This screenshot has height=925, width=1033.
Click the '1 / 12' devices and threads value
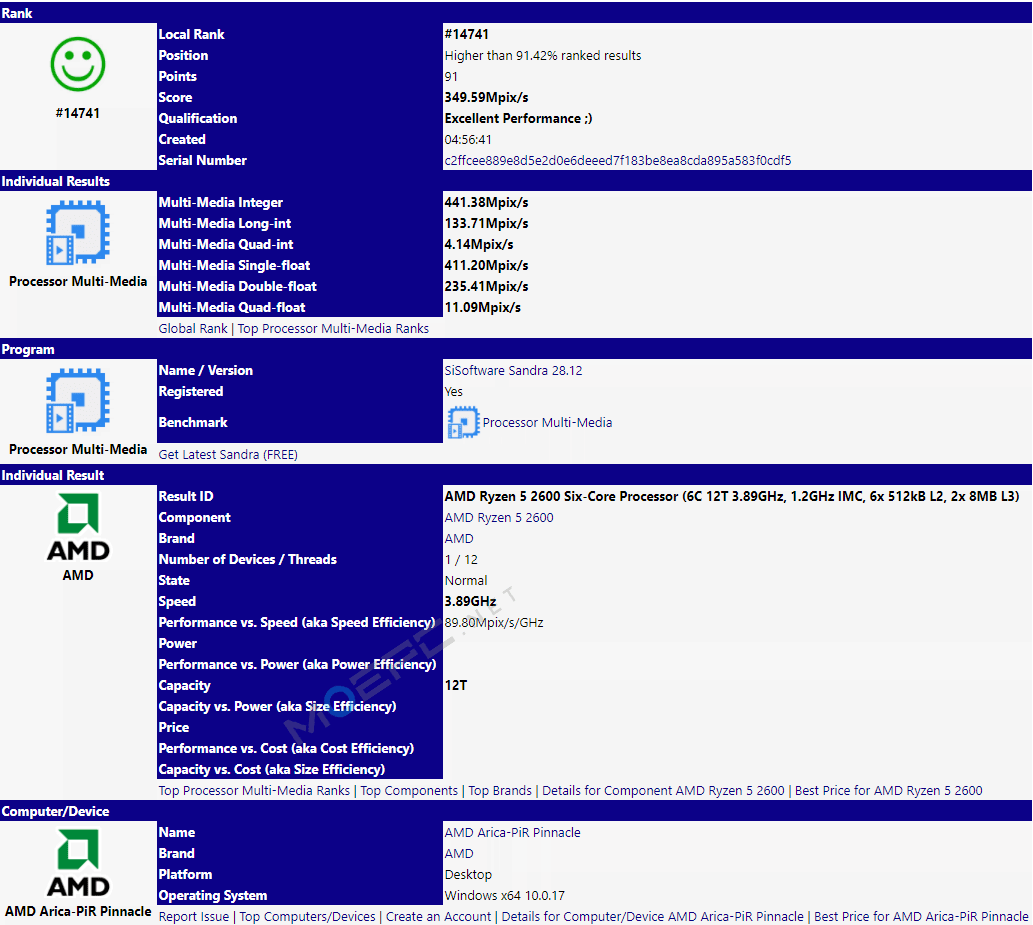click(461, 559)
